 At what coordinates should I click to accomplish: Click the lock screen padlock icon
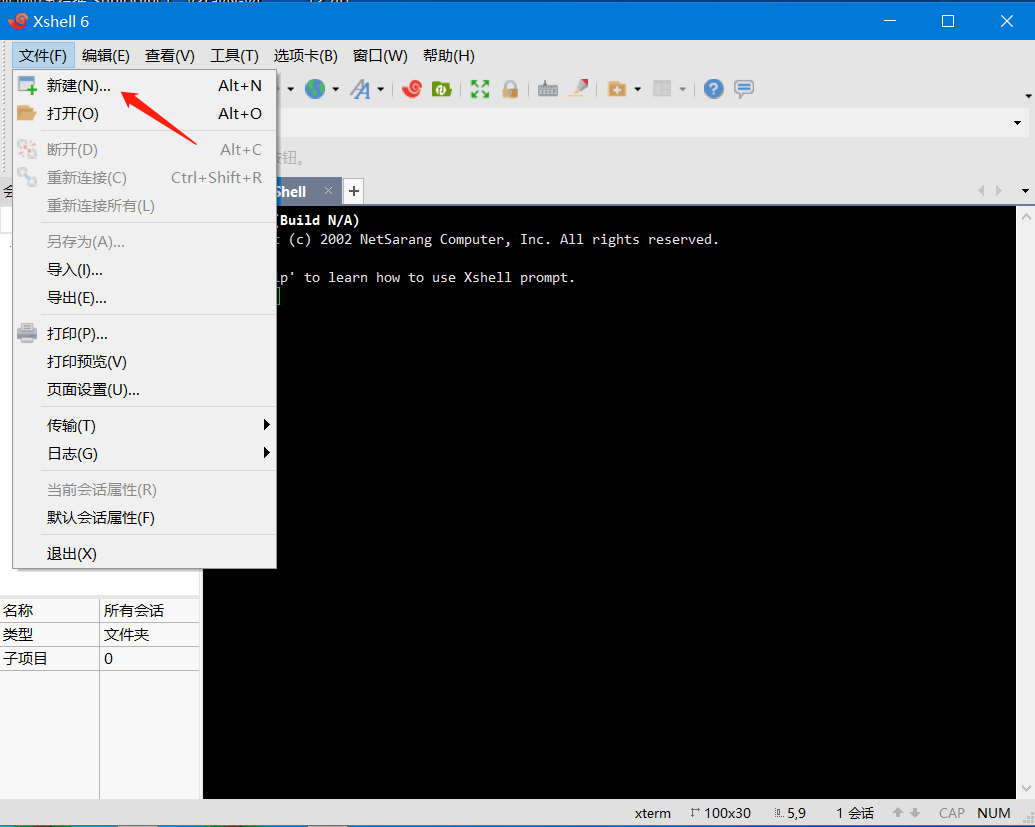[510, 88]
